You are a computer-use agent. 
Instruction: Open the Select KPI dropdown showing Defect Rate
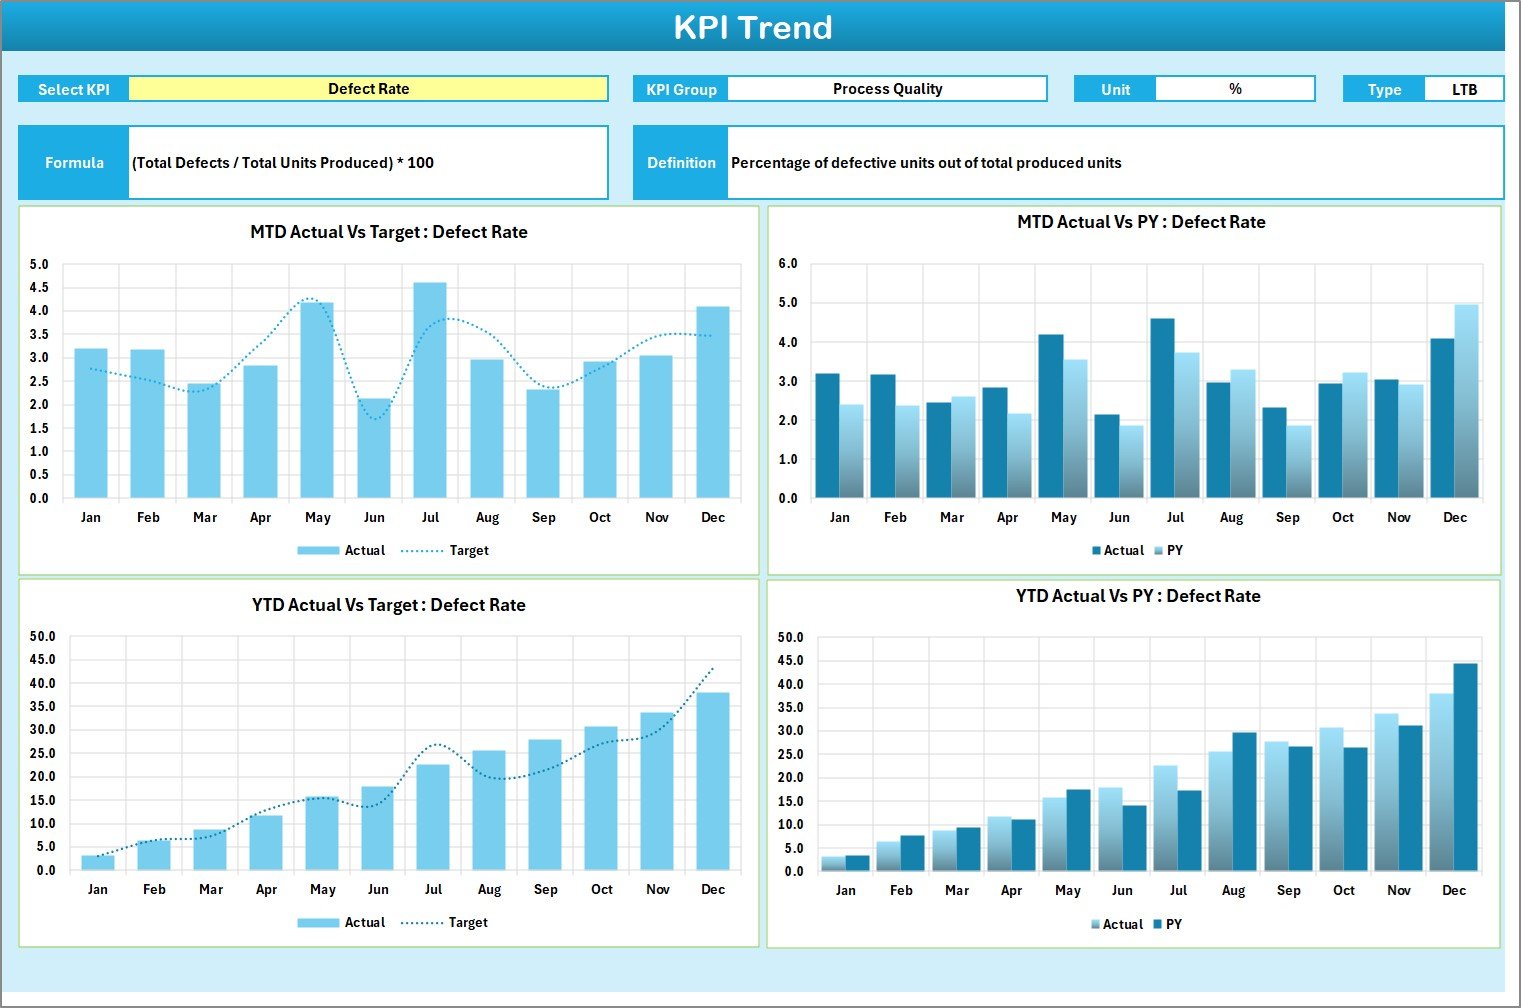pos(368,89)
